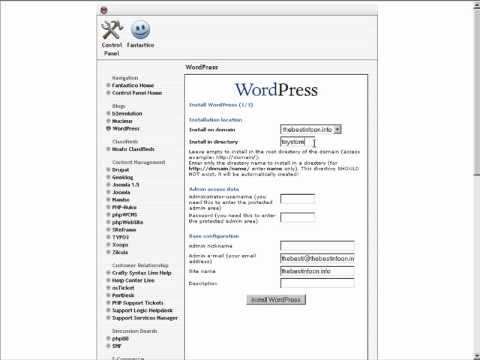Open TYPO3 installer link
The width and height of the screenshot is (480, 360).
(120, 237)
